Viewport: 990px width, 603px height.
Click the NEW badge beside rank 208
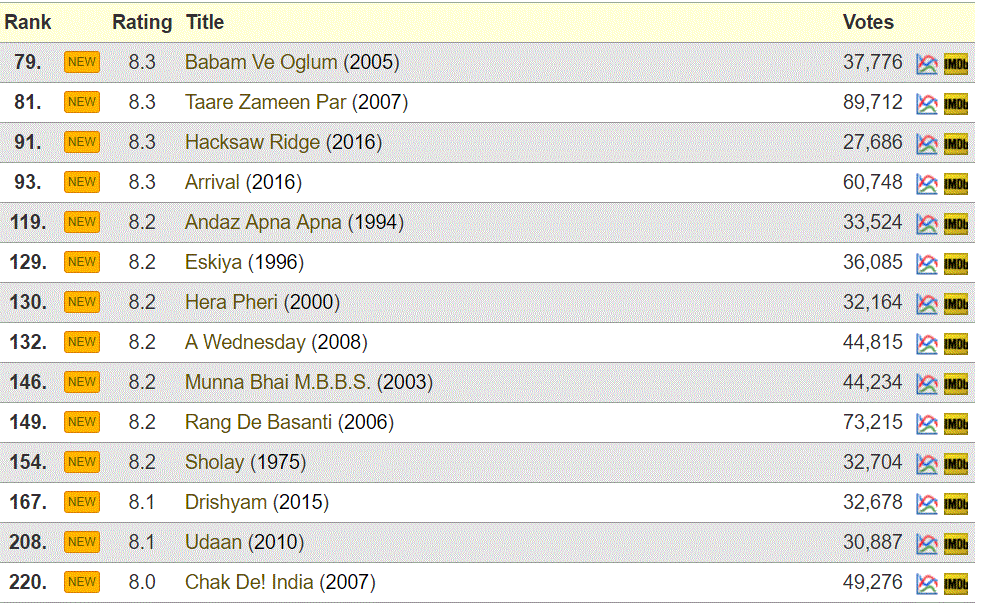82,542
